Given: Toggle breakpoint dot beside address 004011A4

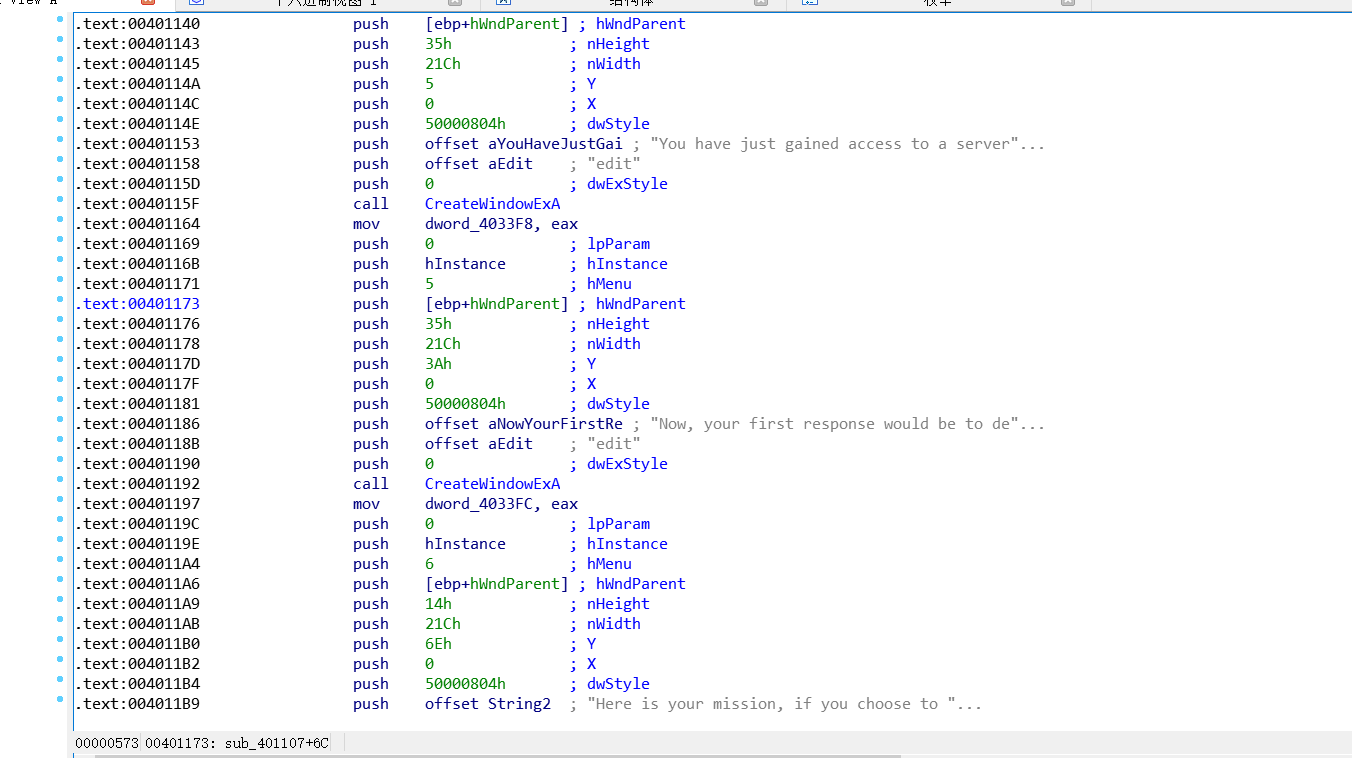Looking at the screenshot, I should coord(60,559).
